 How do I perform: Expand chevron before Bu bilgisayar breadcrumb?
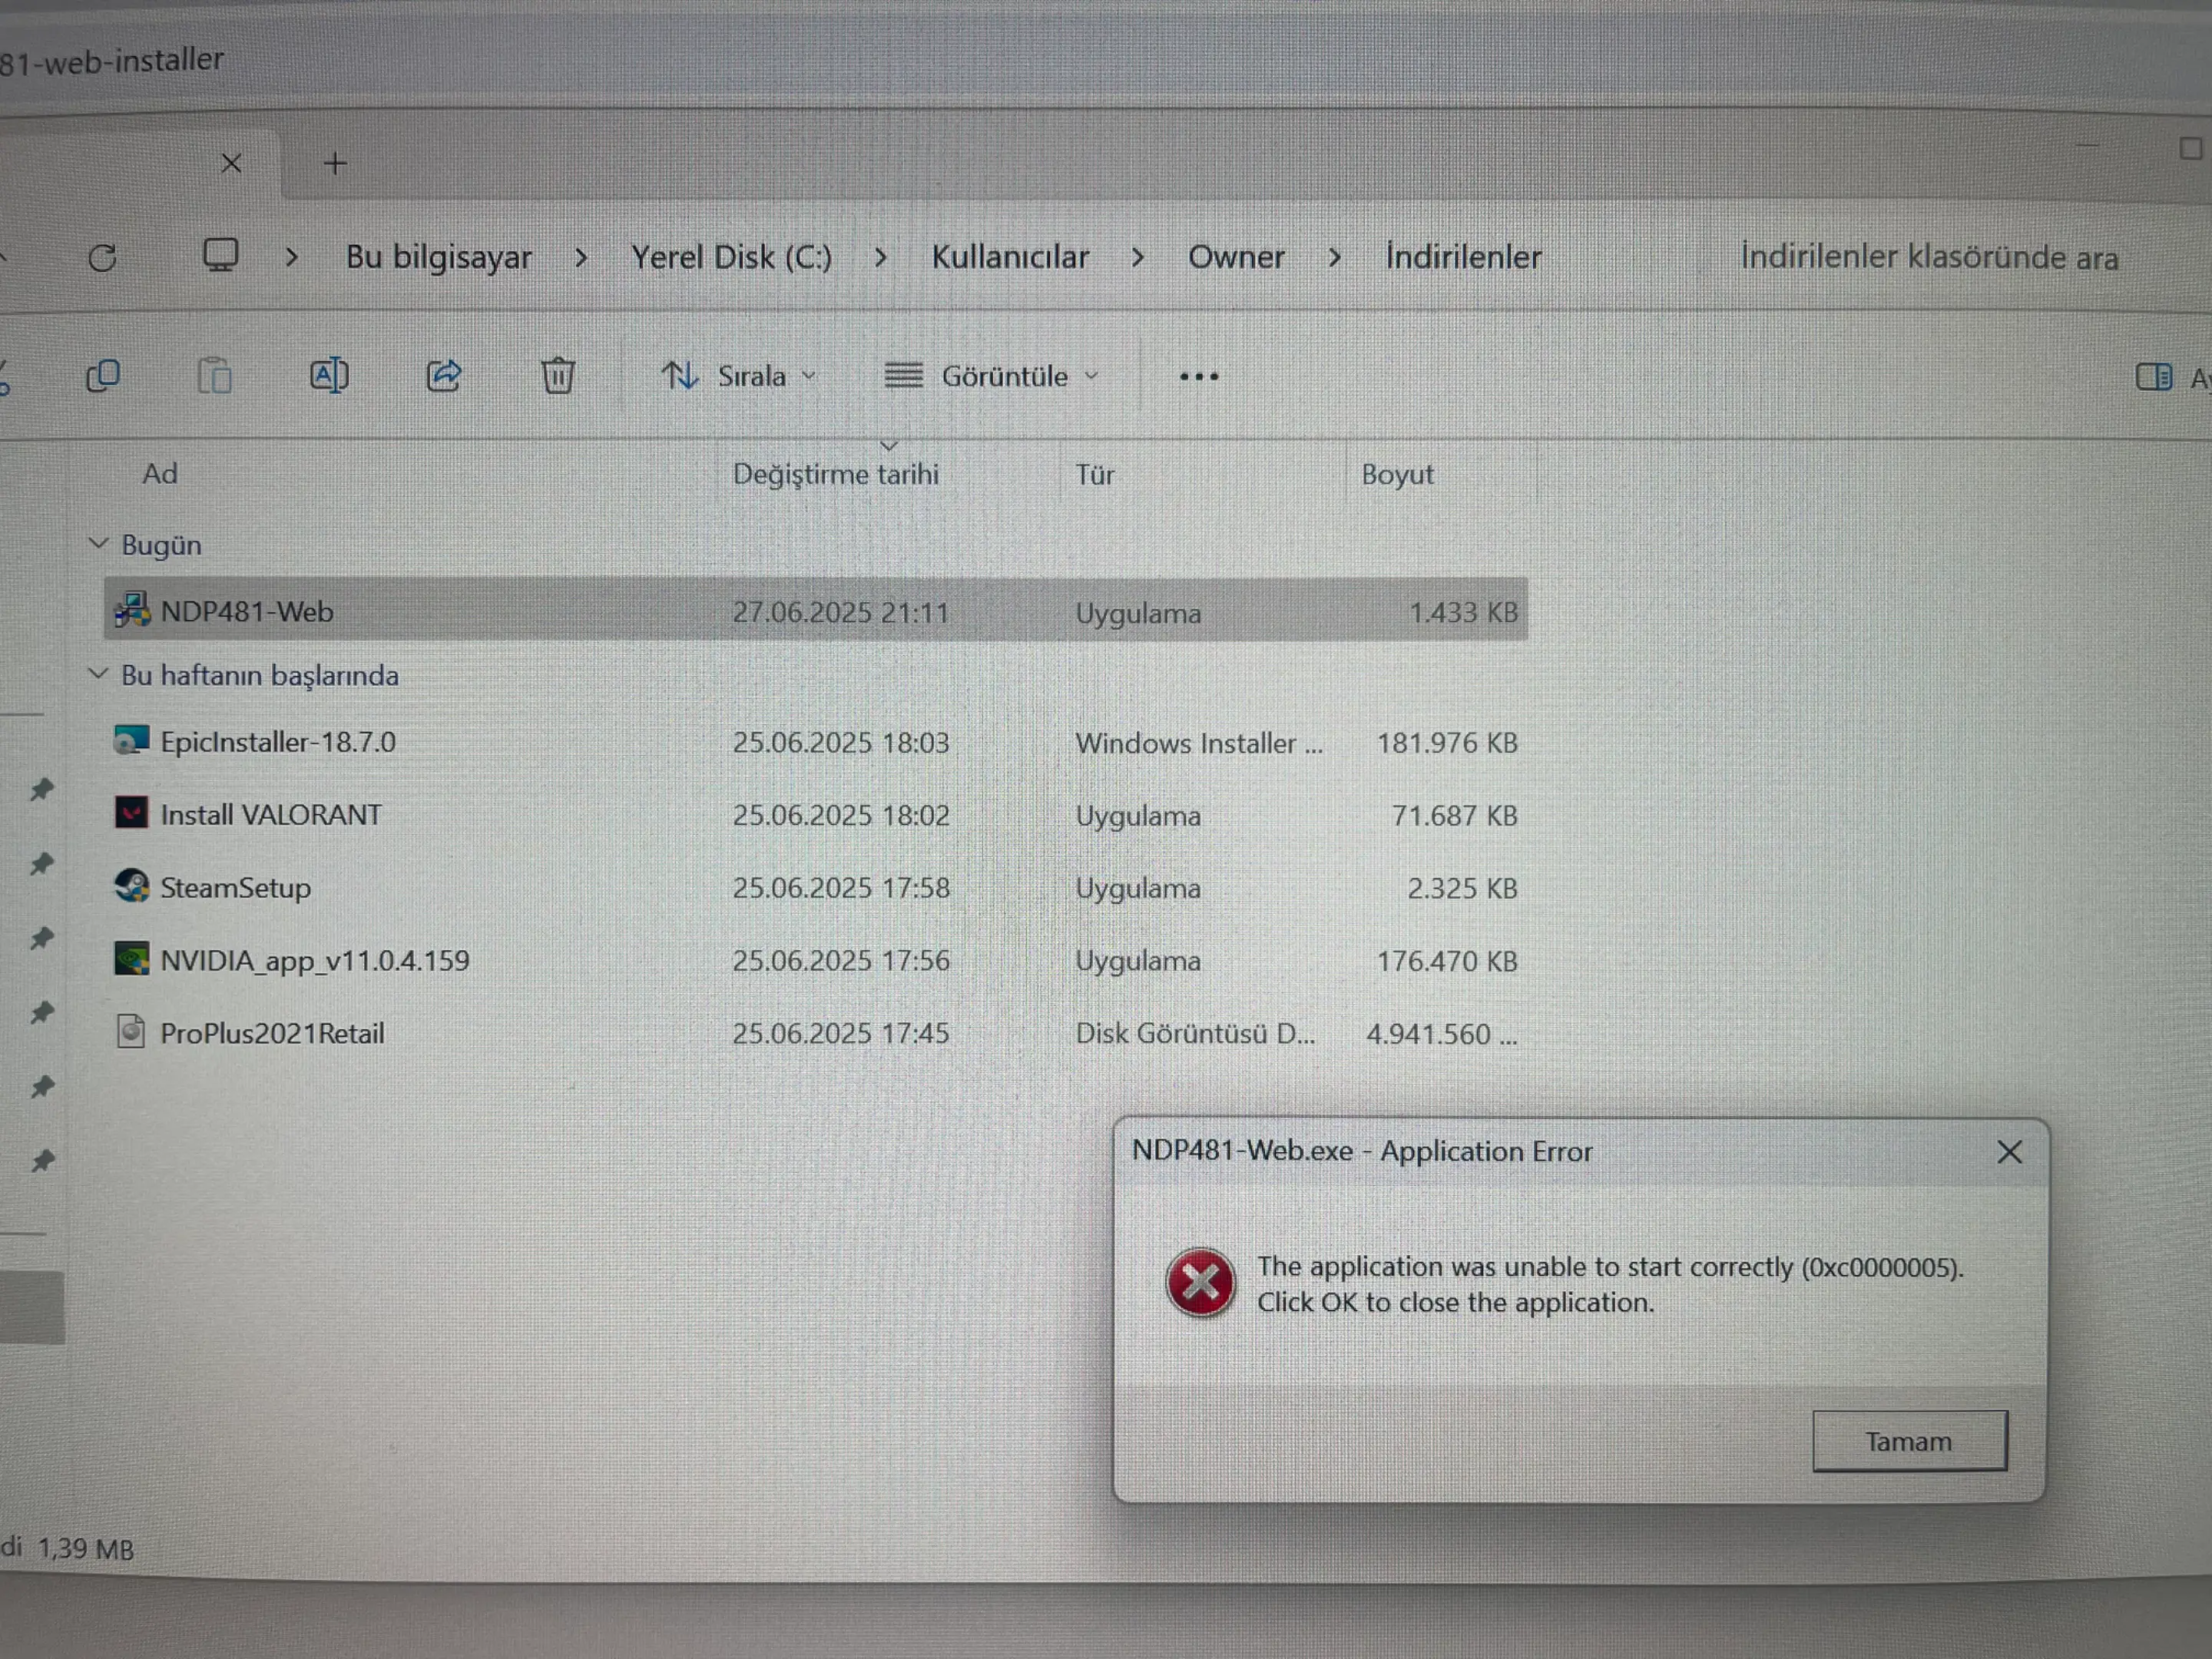292,258
